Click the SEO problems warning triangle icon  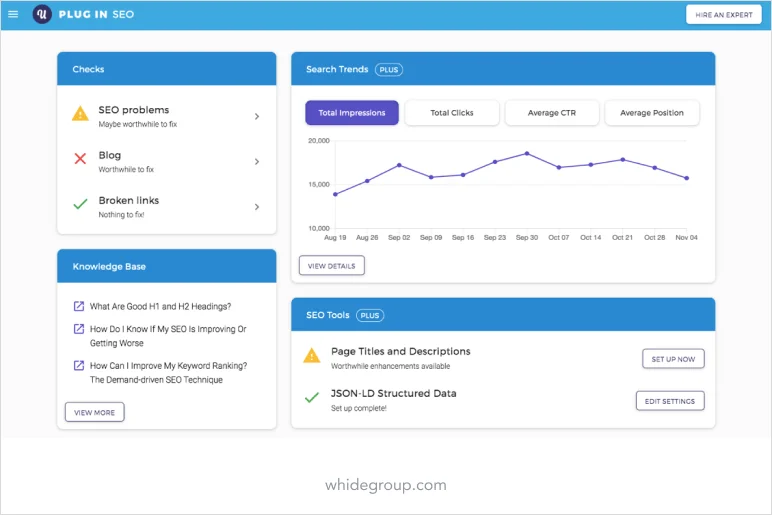pyautogui.click(x=80, y=114)
